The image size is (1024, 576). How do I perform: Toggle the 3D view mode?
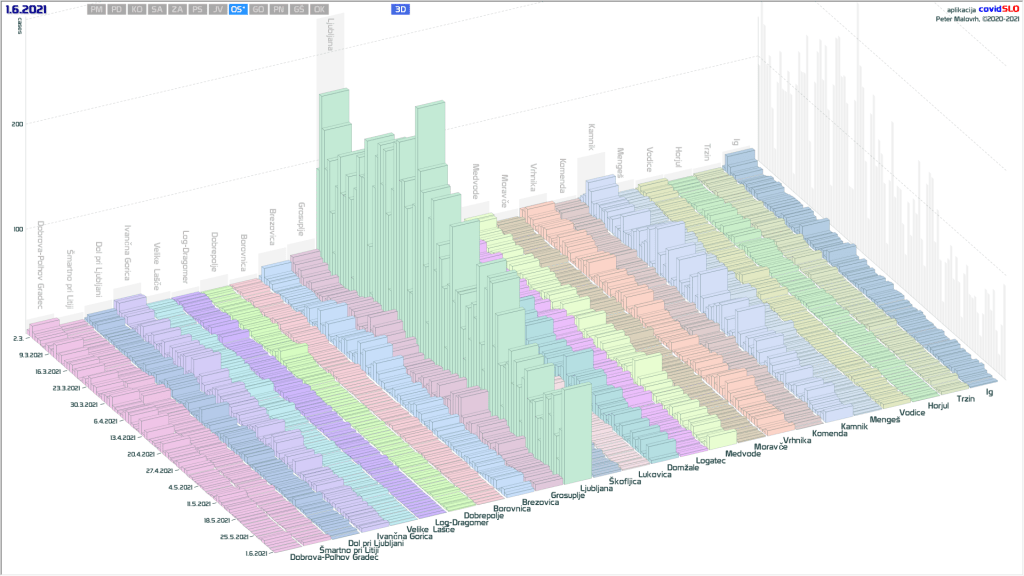[401, 9]
